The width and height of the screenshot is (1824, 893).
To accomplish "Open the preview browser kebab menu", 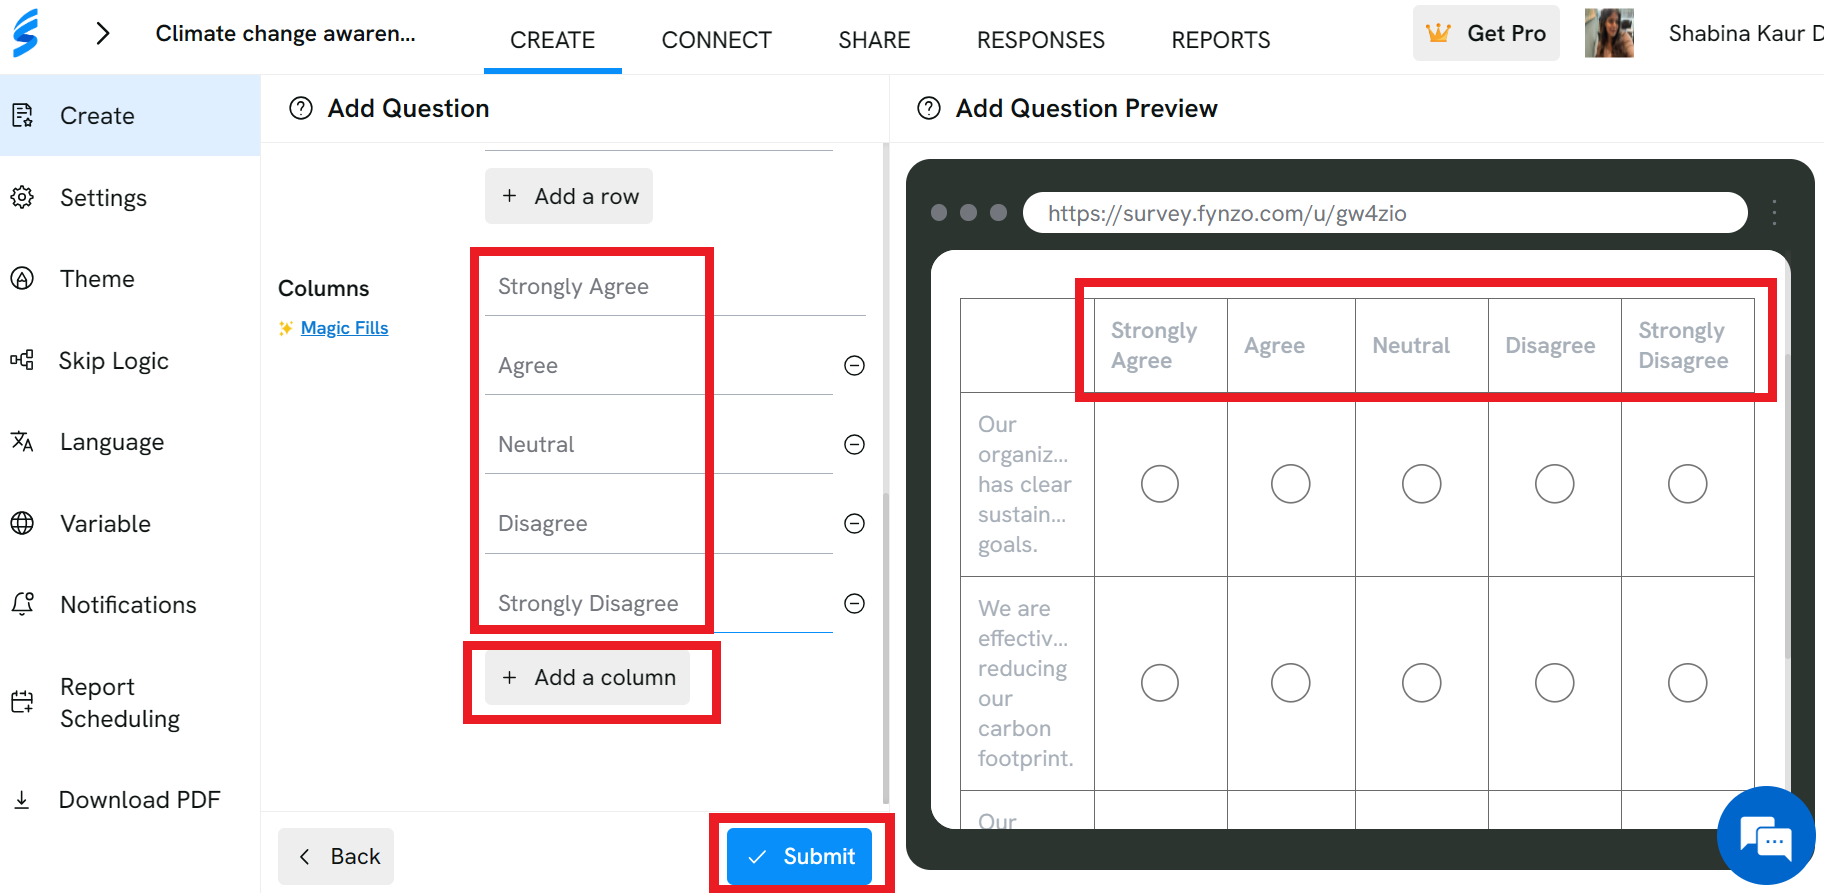I will click(x=1774, y=212).
